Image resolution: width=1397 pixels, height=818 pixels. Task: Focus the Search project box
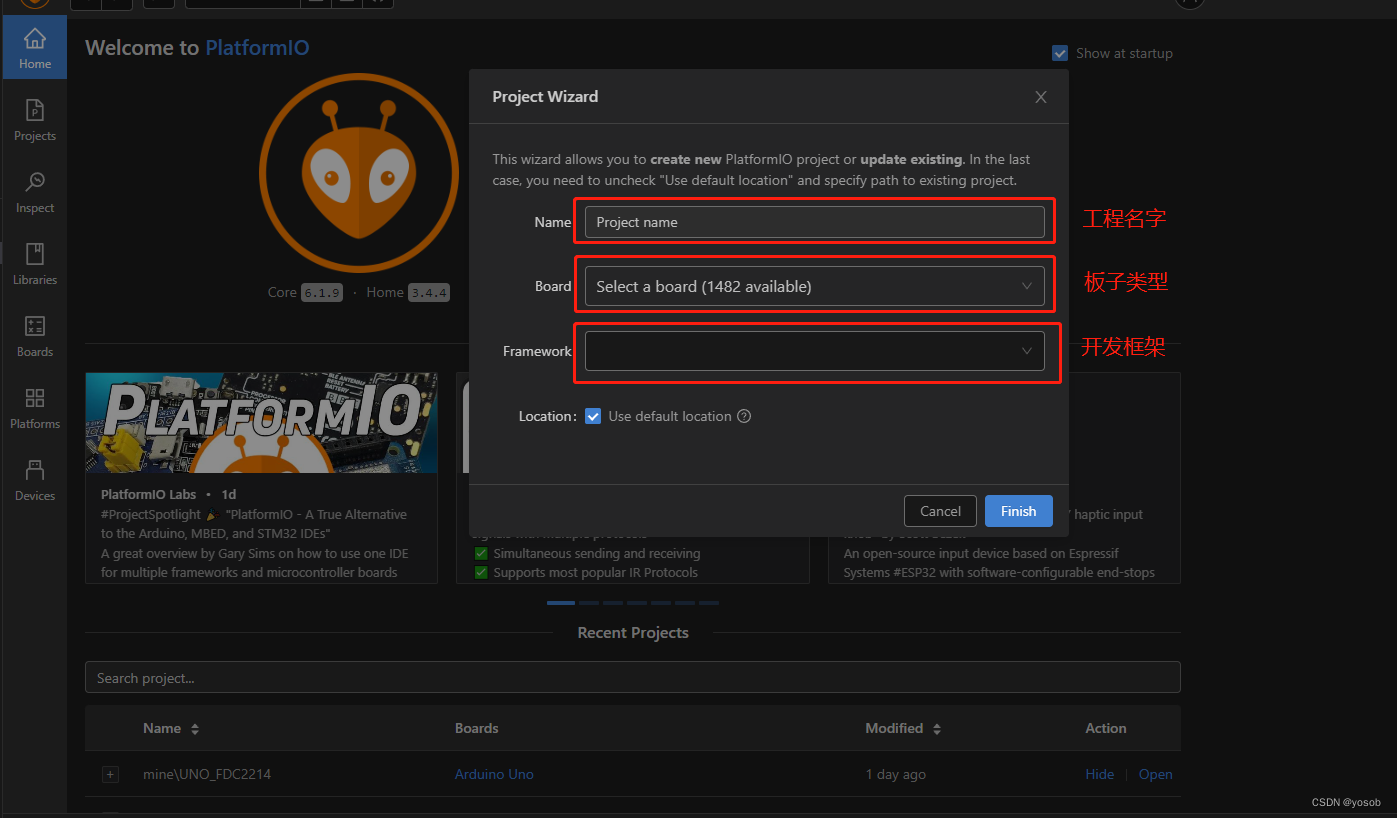[x=632, y=678]
